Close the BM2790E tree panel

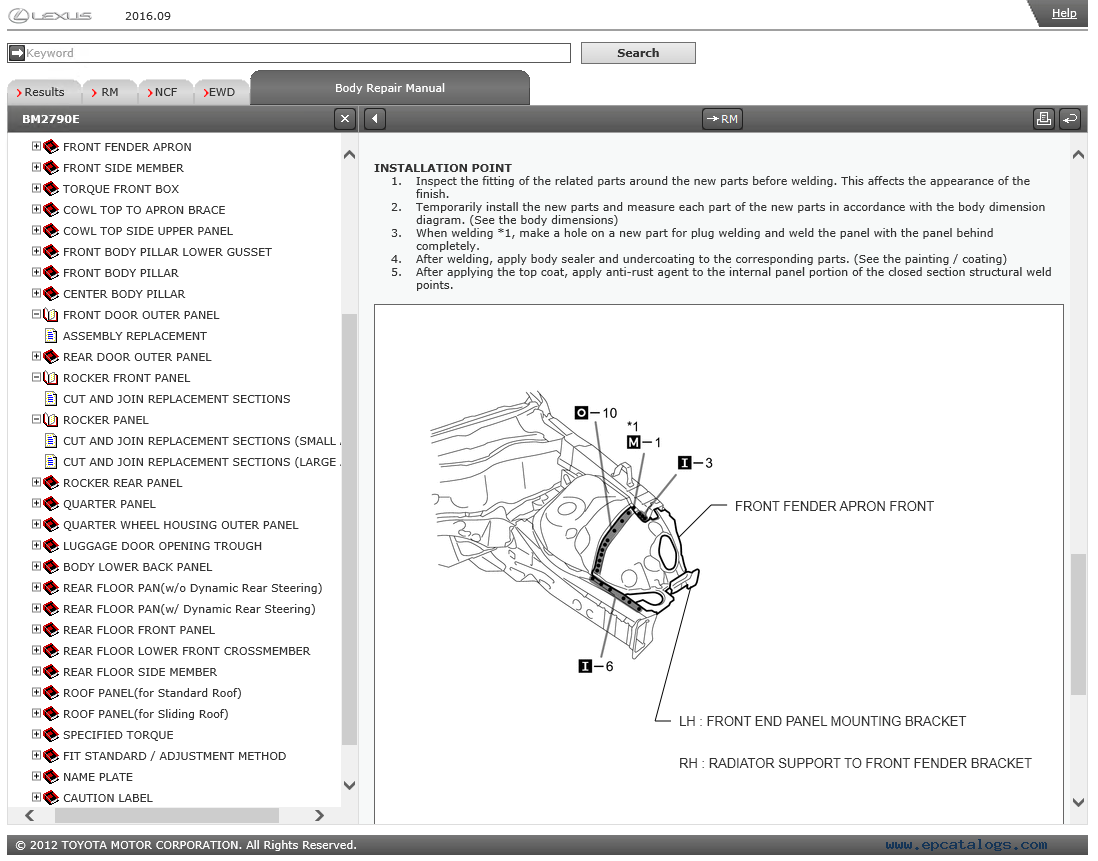[x=345, y=119]
